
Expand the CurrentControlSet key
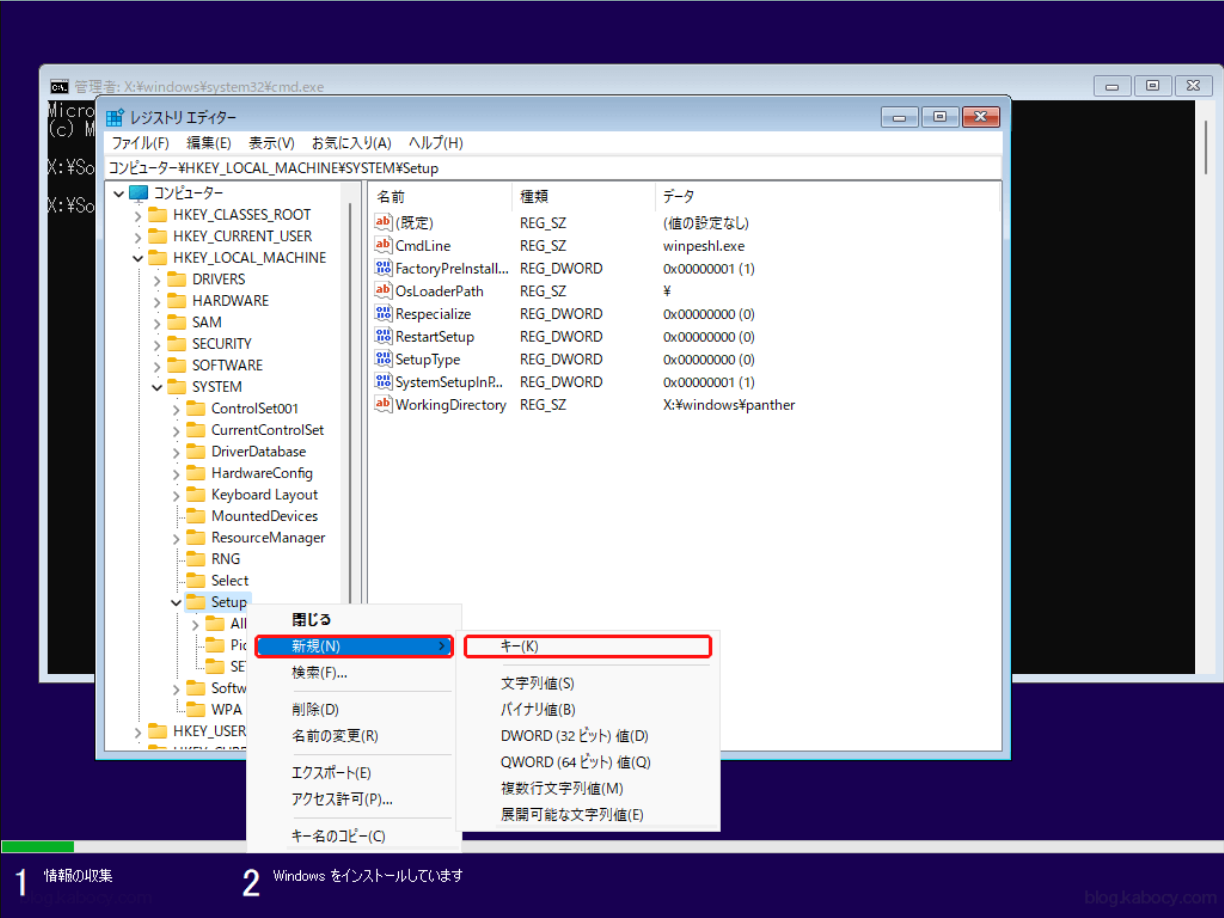176,430
